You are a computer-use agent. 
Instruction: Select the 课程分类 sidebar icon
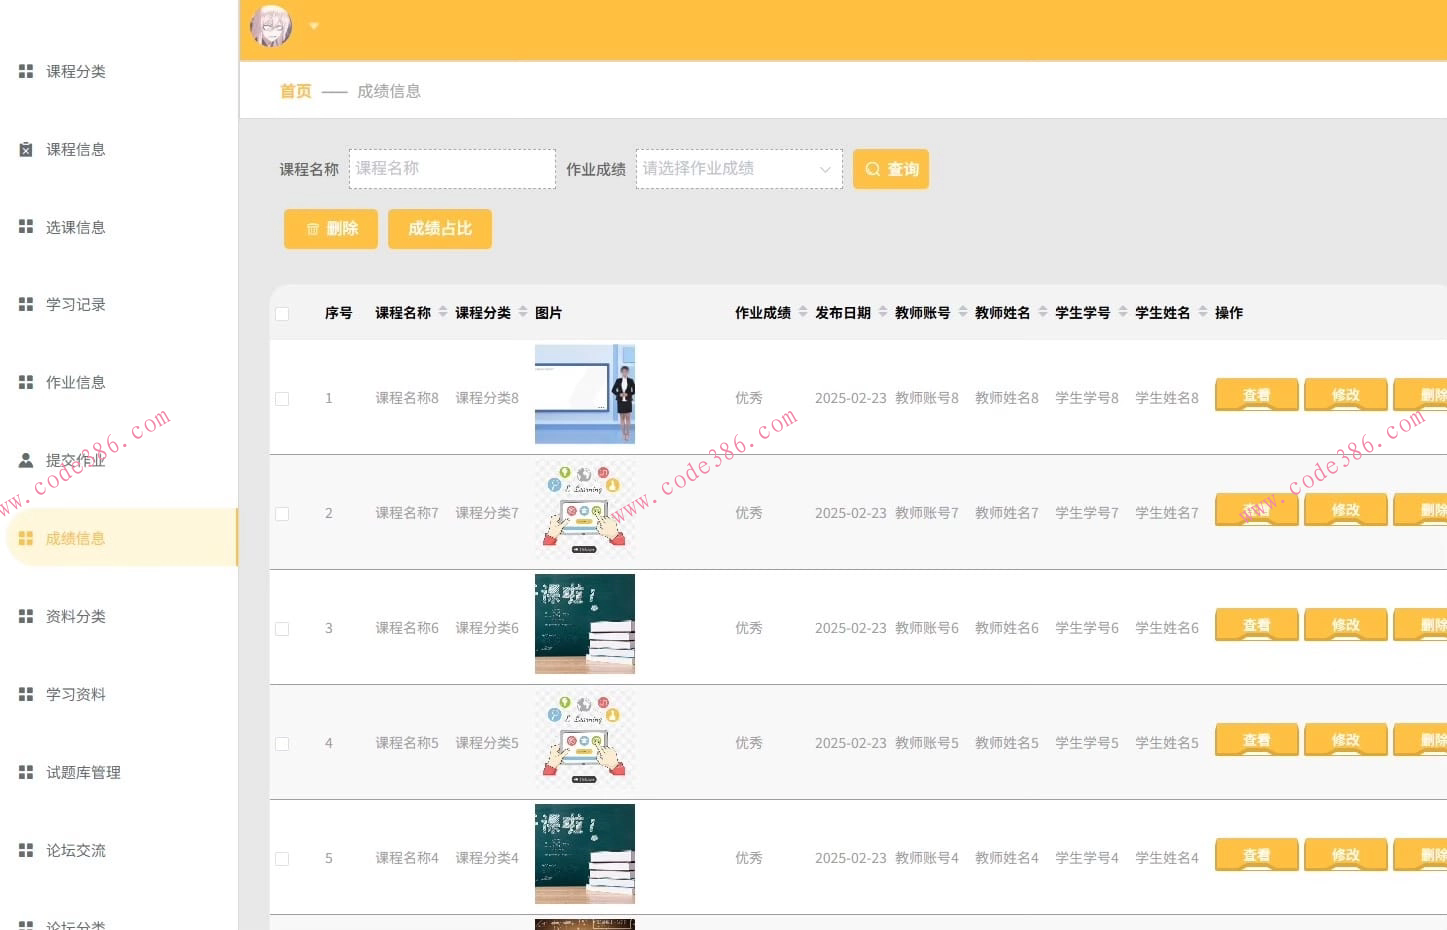click(26, 71)
